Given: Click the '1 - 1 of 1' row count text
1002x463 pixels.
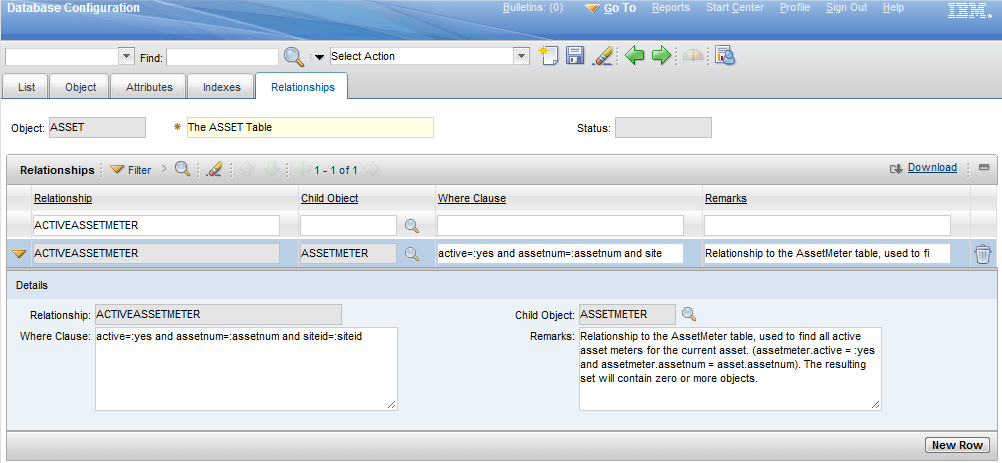Looking at the screenshot, I should (x=336, y=170).
